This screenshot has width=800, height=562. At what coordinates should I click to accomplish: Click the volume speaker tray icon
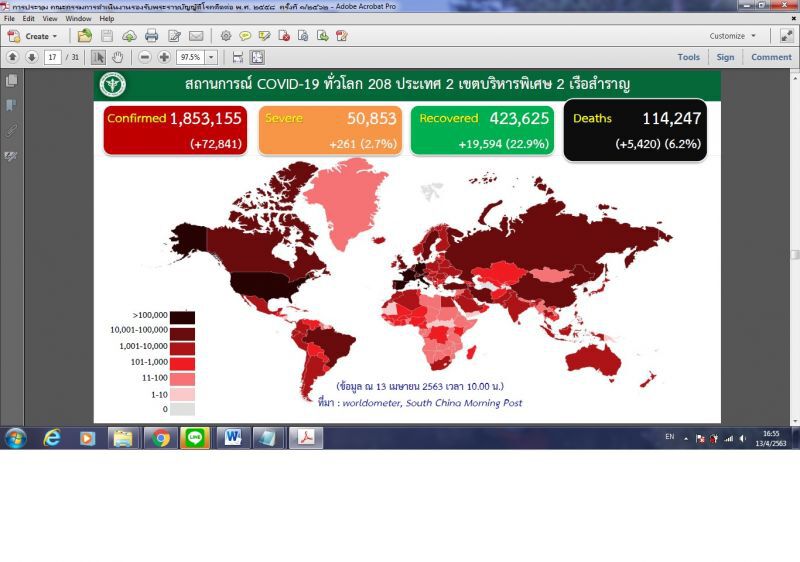tap(743, 439)
